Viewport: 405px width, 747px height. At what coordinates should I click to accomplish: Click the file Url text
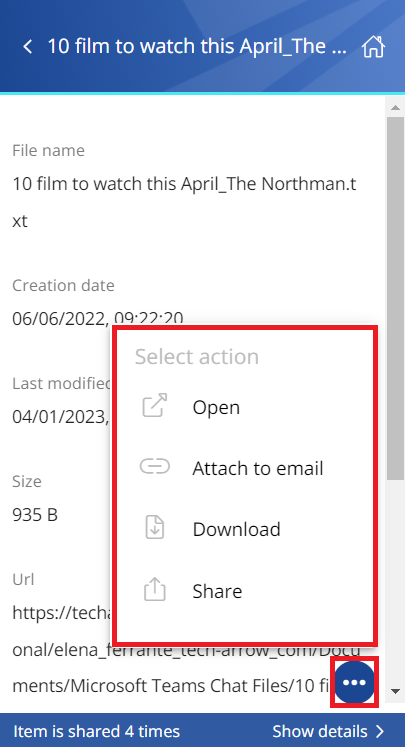point(186,649)
